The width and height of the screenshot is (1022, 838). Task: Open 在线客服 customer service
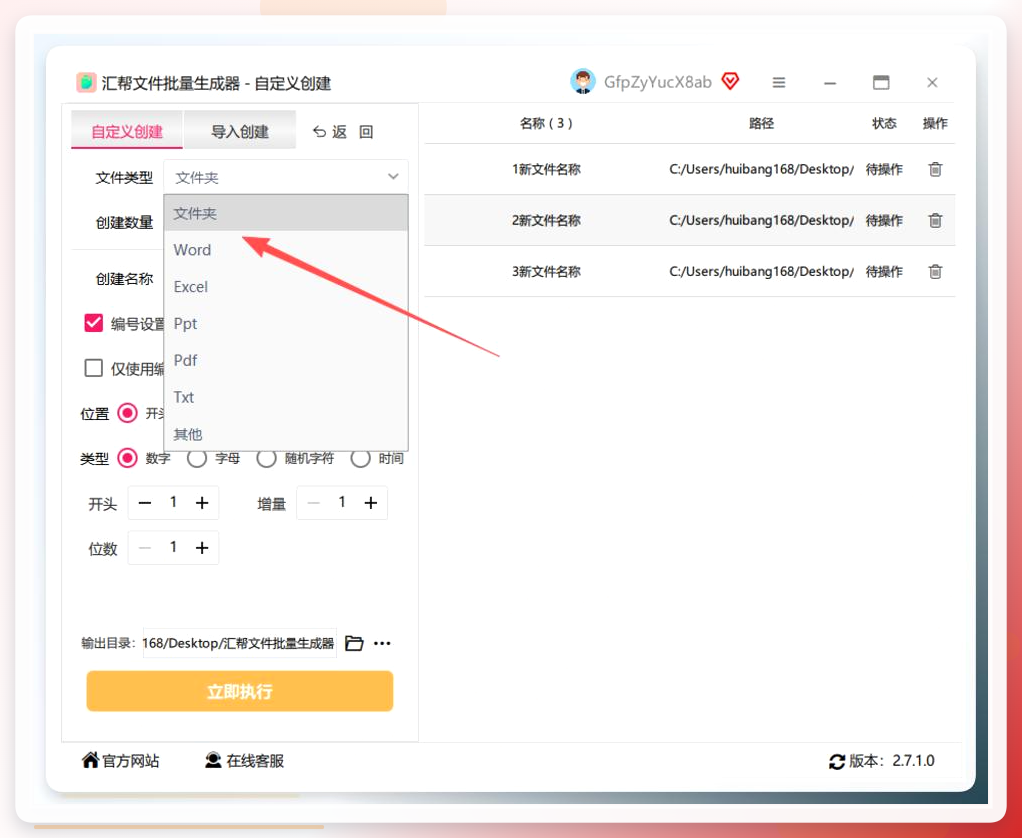(244, 760)
